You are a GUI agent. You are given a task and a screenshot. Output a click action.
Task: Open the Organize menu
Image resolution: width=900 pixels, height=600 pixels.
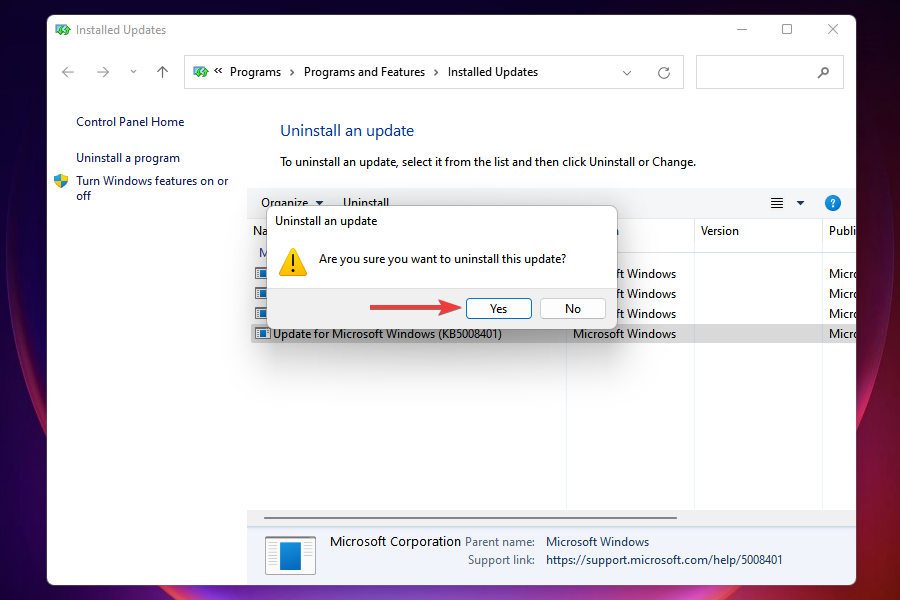tap(292, 202)
